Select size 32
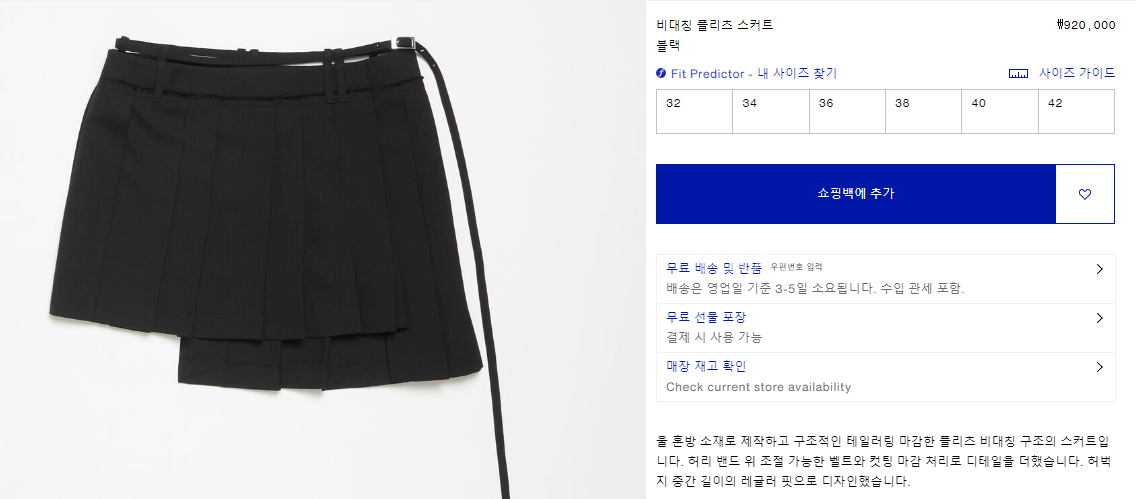This screenshot has height=499, width=1136. 694,112
